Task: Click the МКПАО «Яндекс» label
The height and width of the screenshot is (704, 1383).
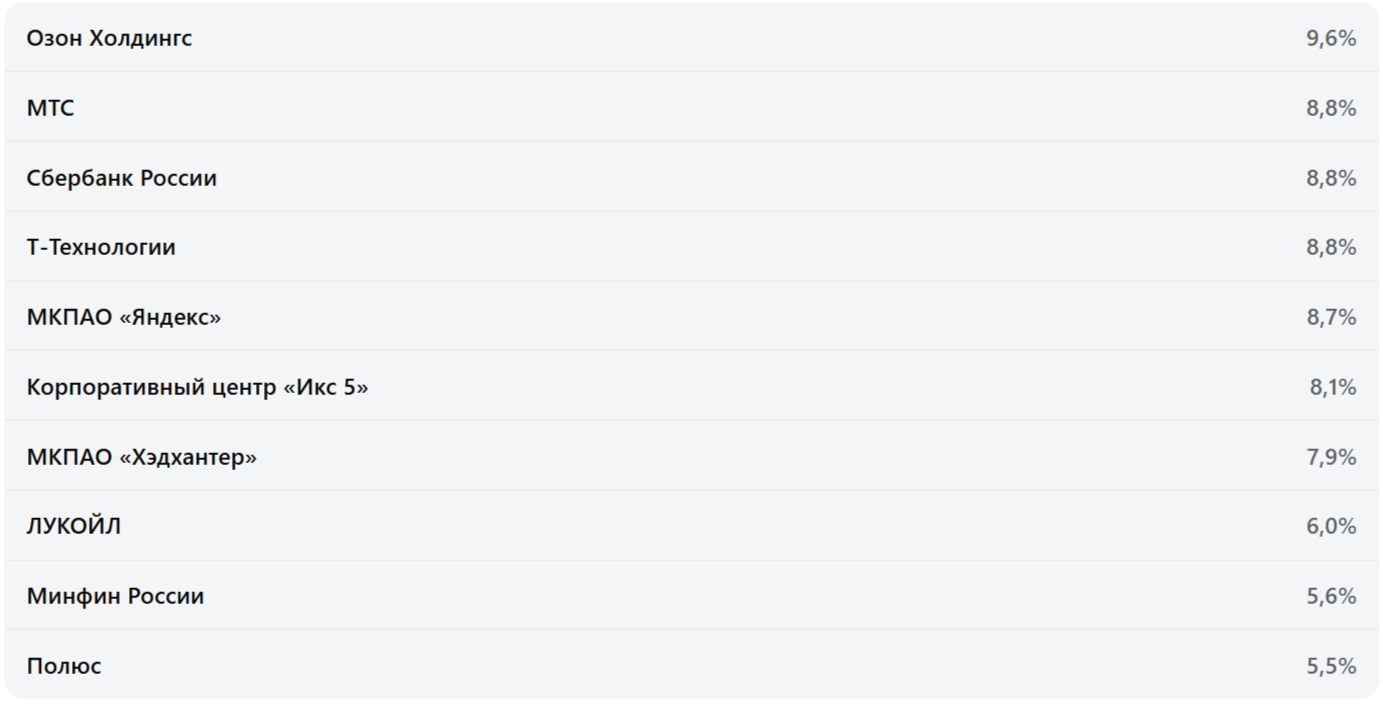Action: (x=124, y=317)
